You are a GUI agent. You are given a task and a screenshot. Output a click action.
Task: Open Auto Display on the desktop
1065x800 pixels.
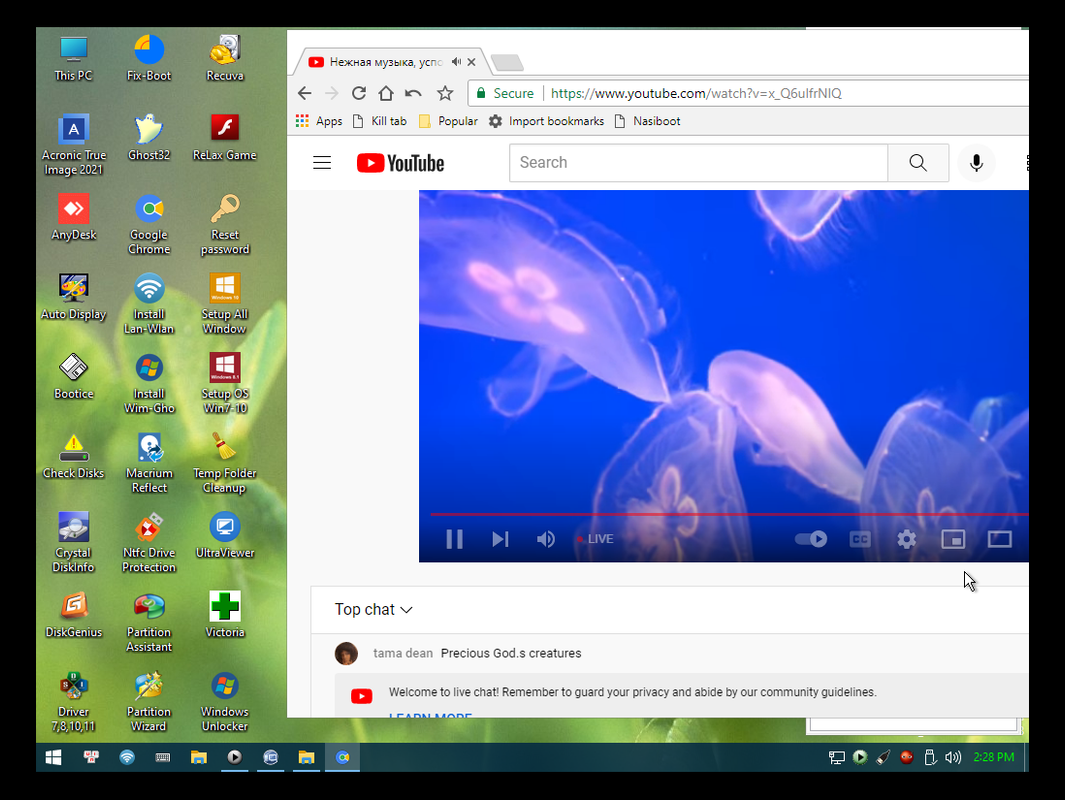[x=73, y=297]
